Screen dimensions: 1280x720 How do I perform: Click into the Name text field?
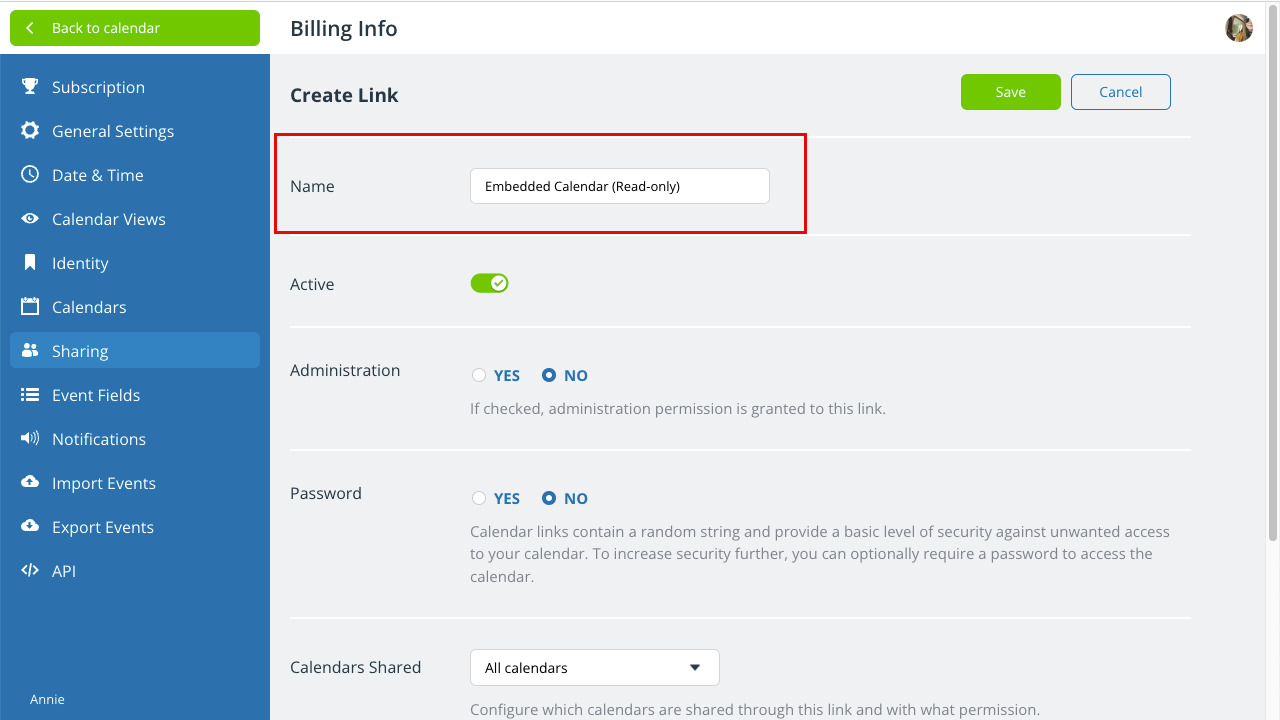pos(620,186)
